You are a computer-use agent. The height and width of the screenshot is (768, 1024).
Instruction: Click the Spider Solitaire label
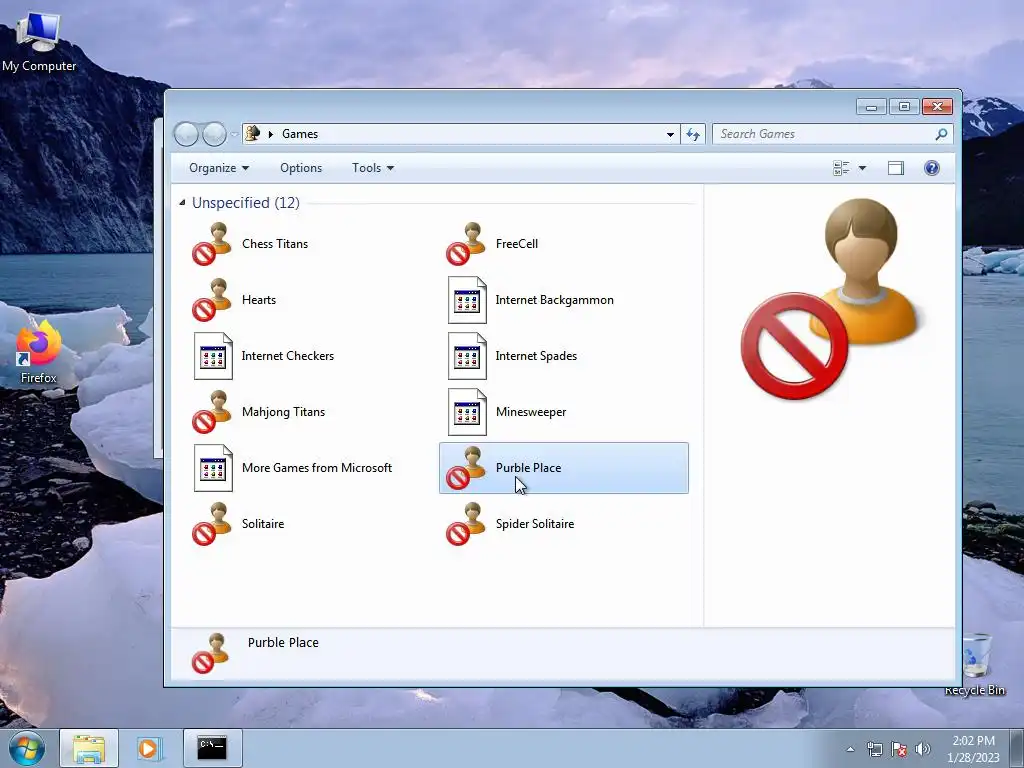535,524
